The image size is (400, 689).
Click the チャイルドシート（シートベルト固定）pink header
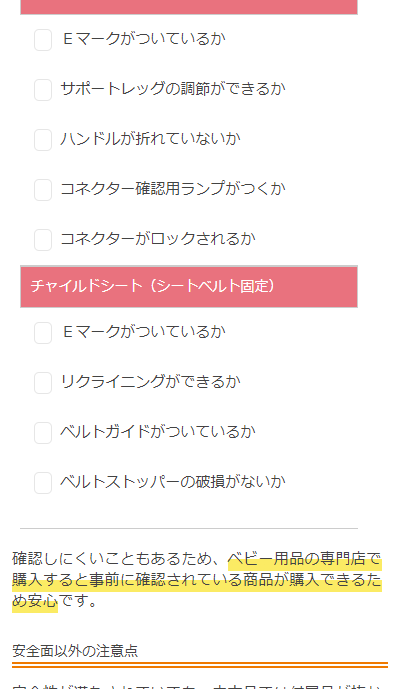(189, 286)
